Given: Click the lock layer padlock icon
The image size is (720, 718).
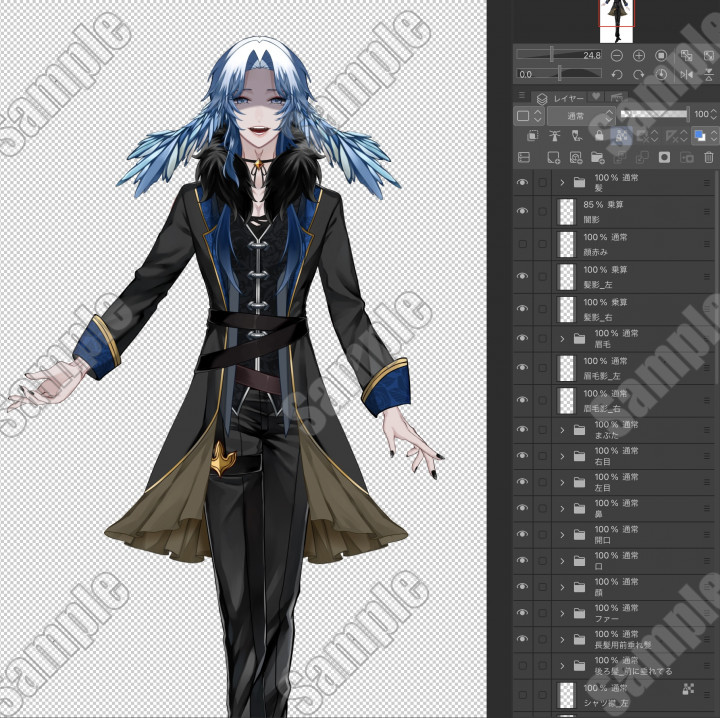Looking at the screenshot, I should point(599,136).
